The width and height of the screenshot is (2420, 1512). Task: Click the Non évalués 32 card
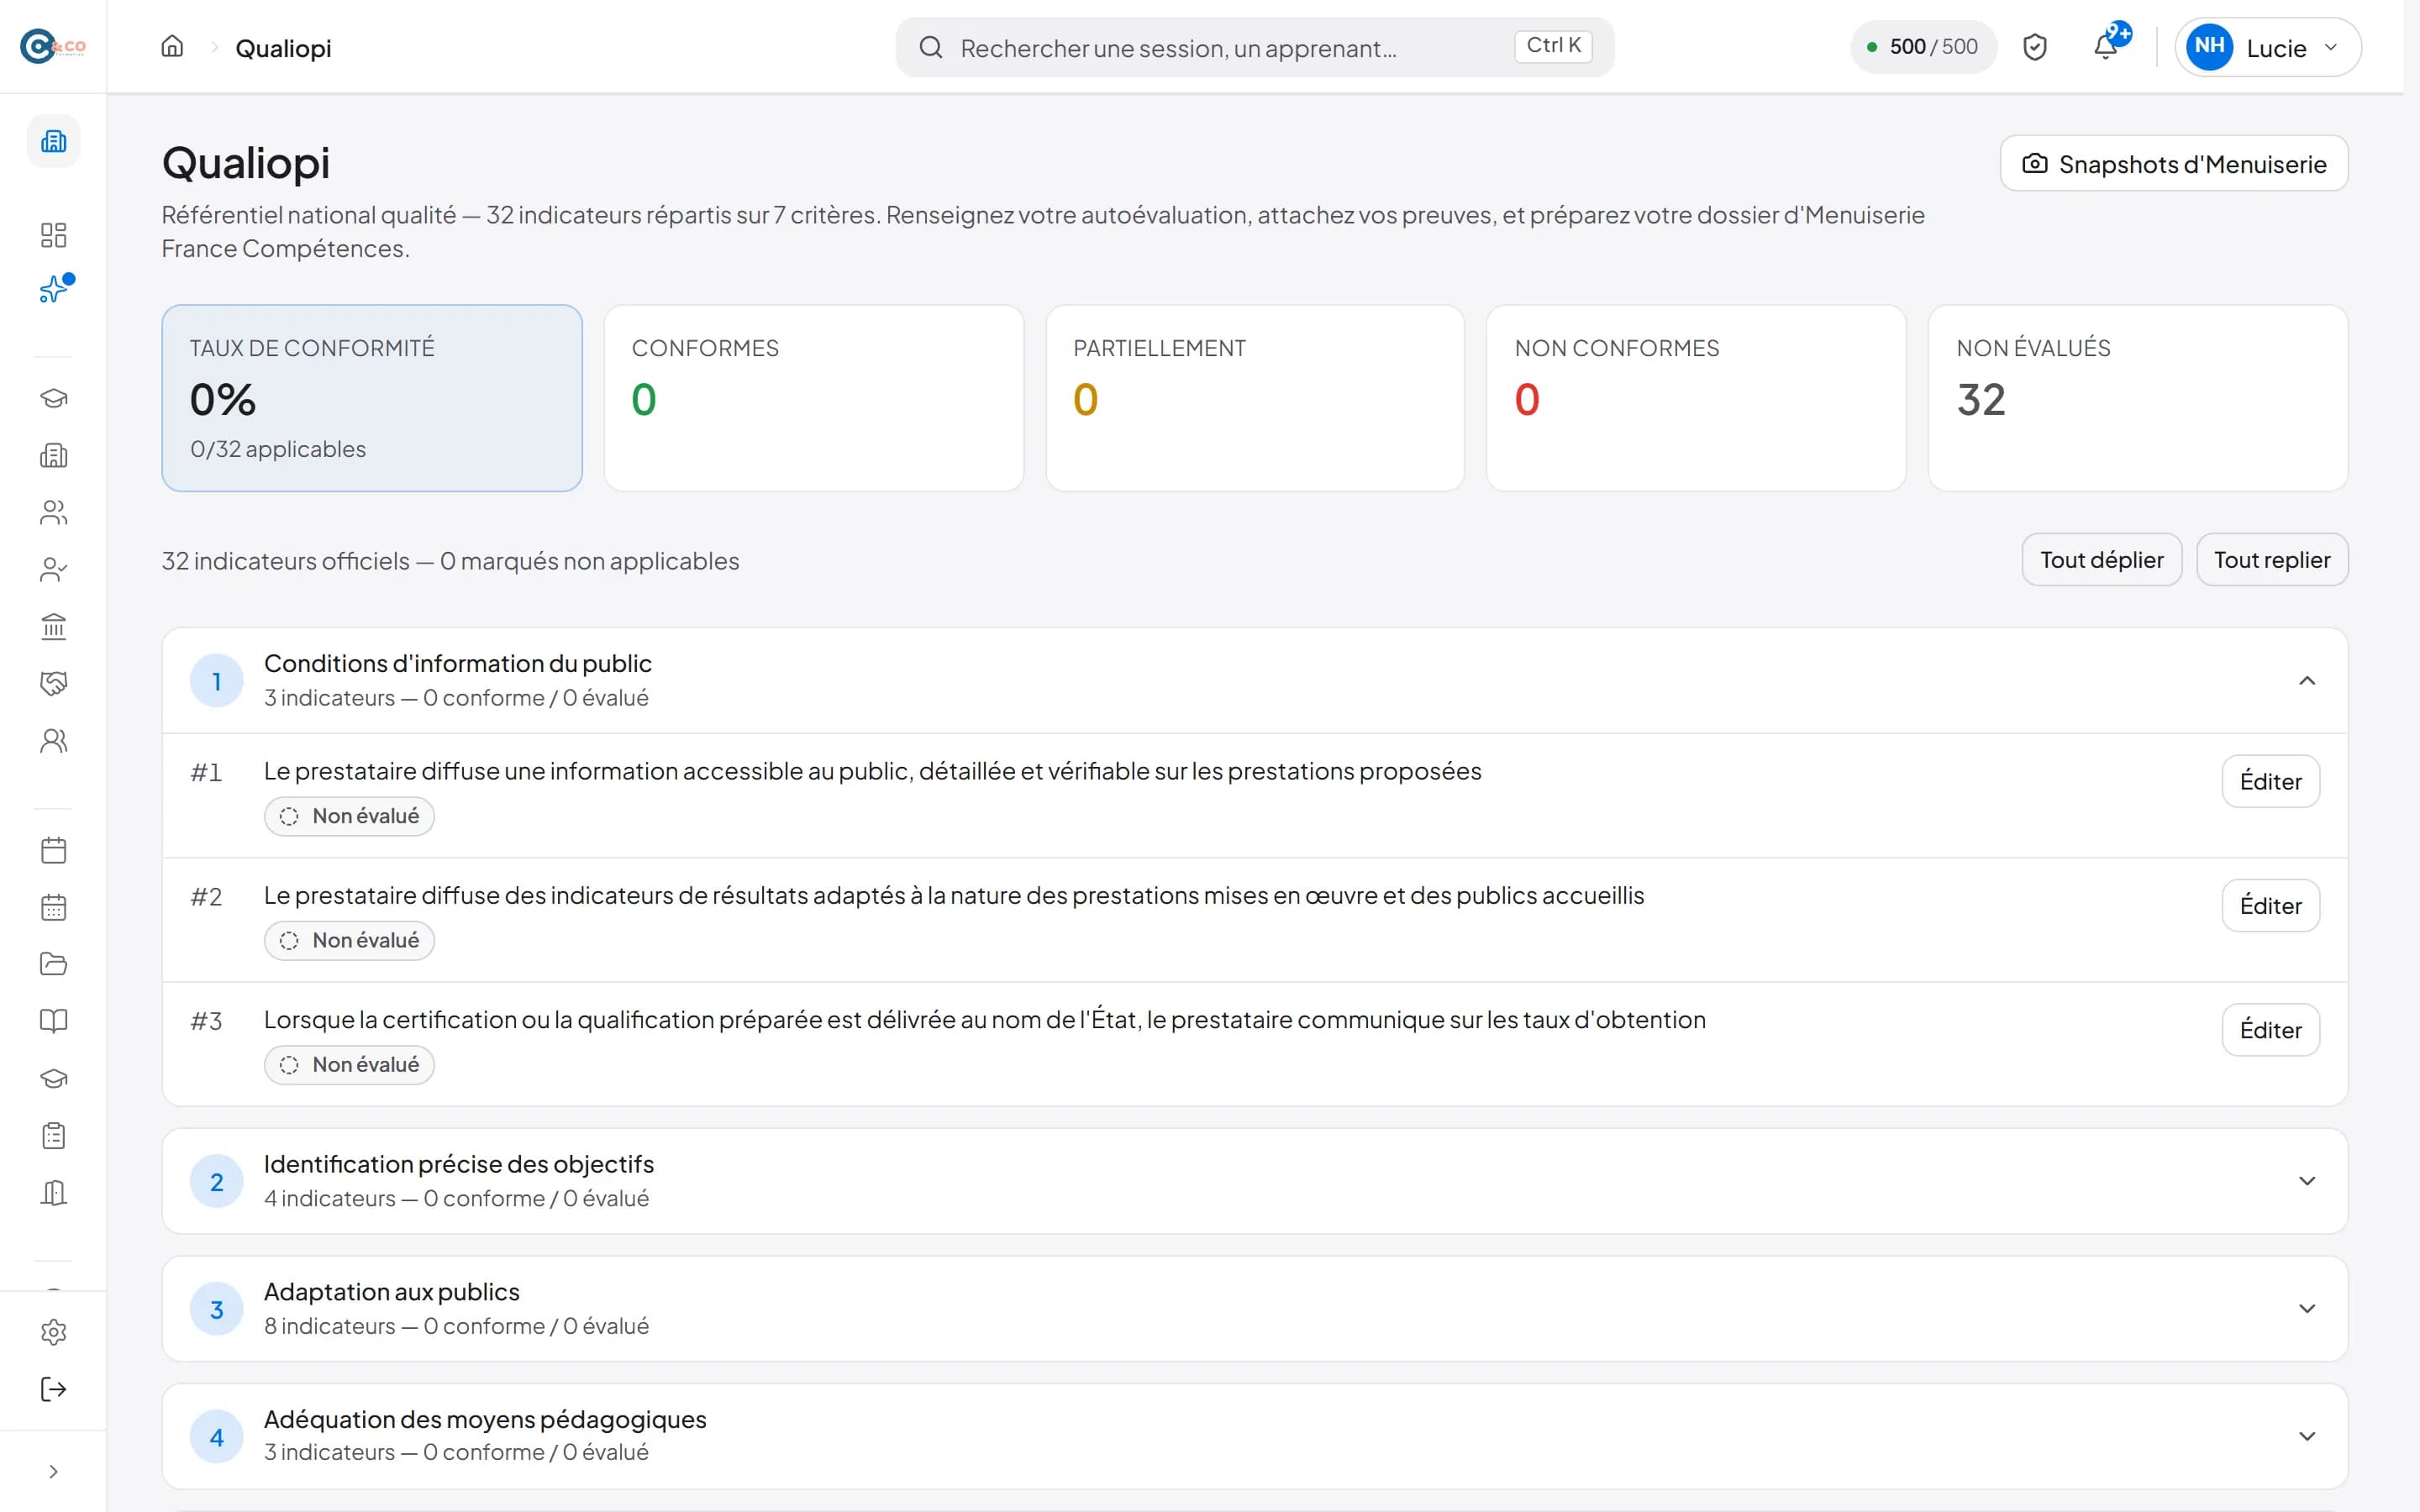point(2138,398)
